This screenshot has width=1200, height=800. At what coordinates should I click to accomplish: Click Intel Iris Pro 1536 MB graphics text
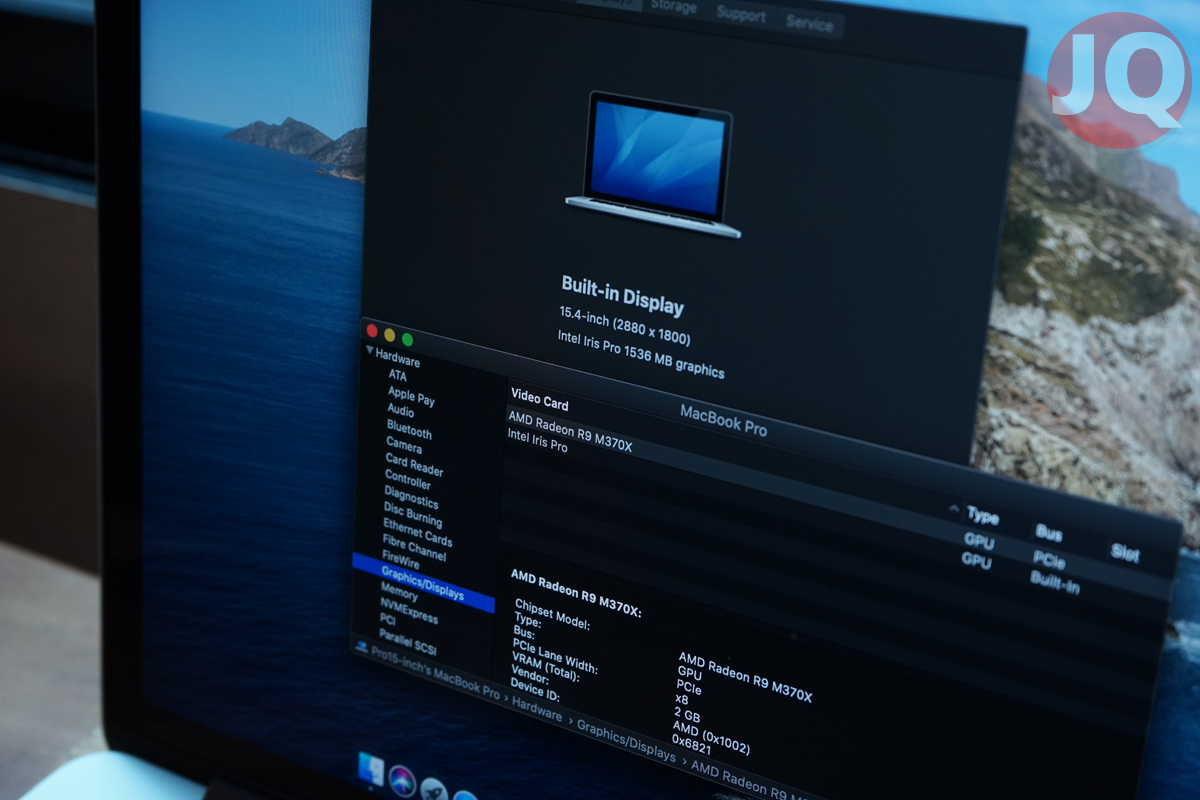641,354
